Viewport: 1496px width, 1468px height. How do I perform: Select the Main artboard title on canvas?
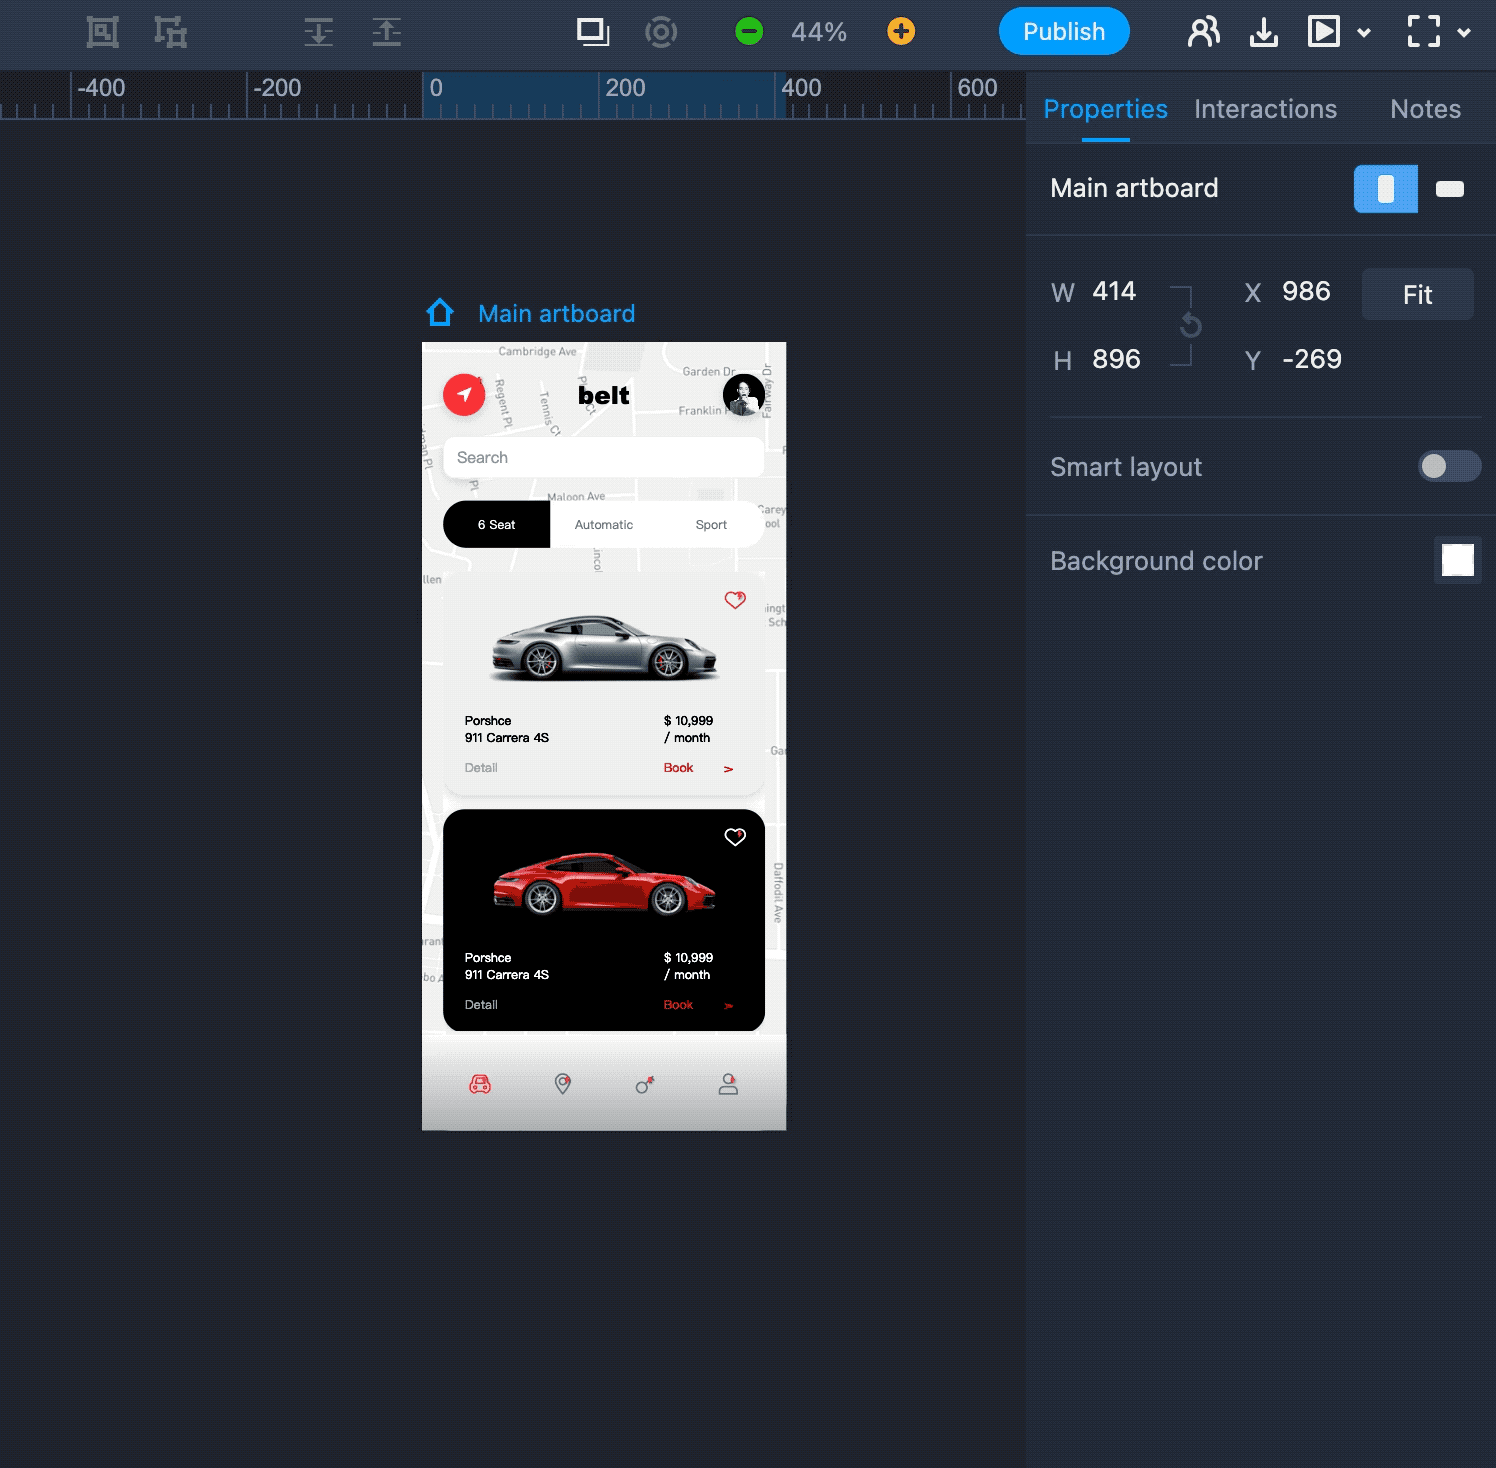click(556, 314)
